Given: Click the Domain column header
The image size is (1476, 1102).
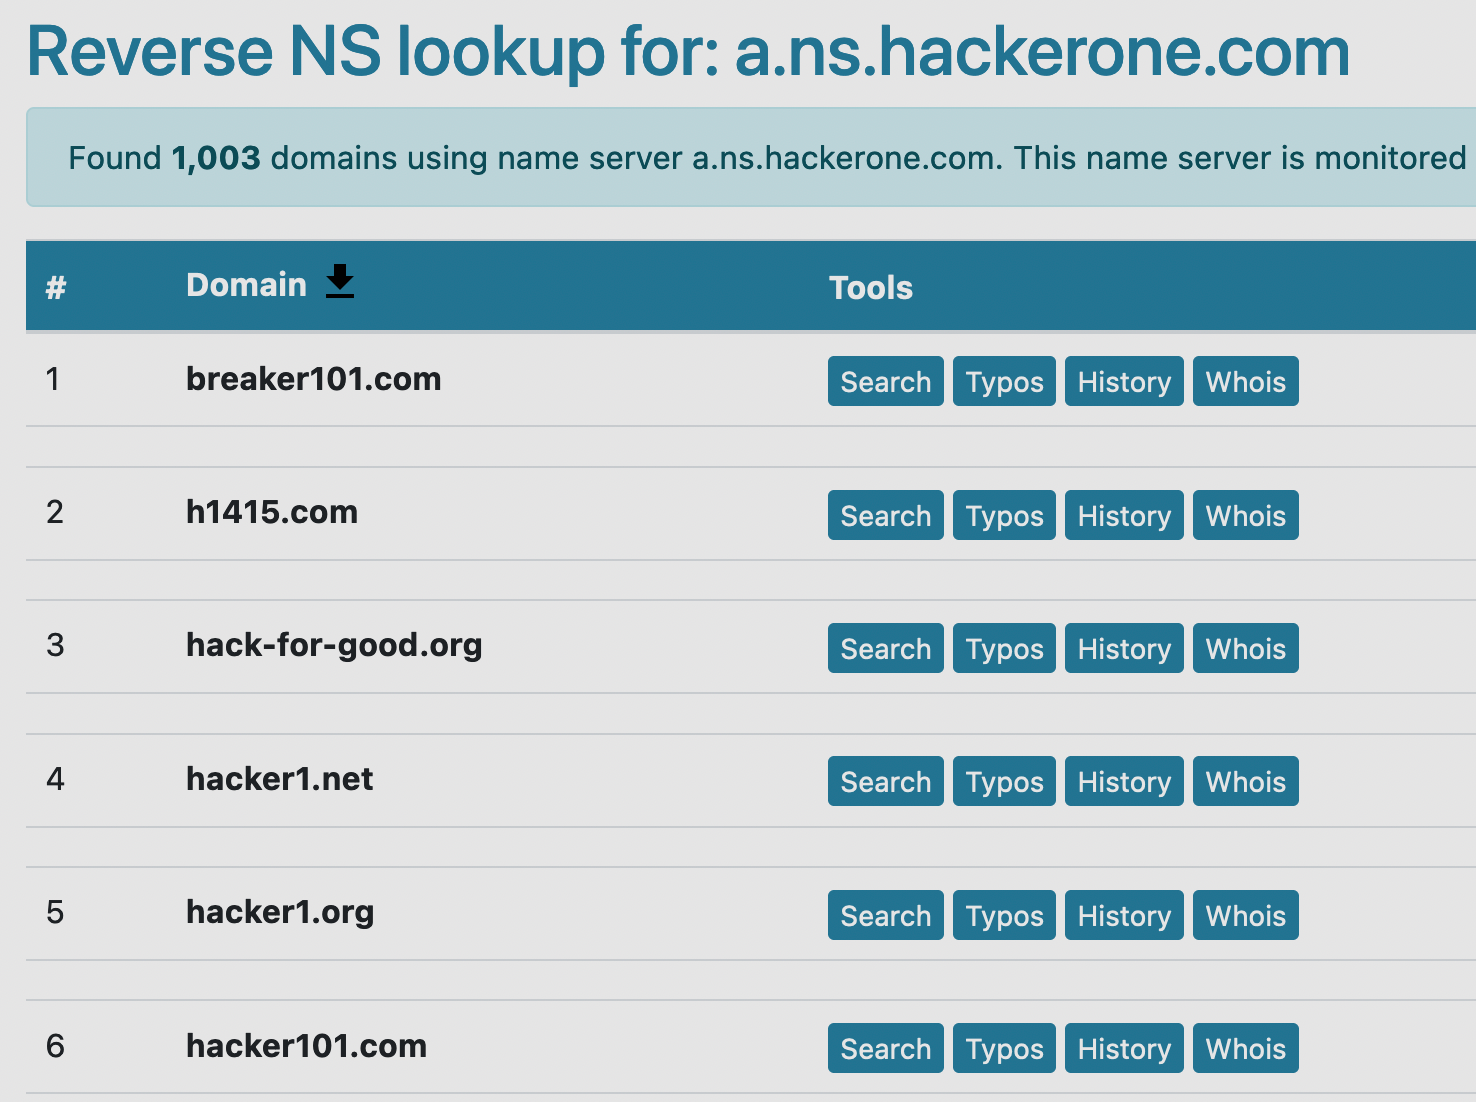Looking at the screenshot, I should 246,285.
